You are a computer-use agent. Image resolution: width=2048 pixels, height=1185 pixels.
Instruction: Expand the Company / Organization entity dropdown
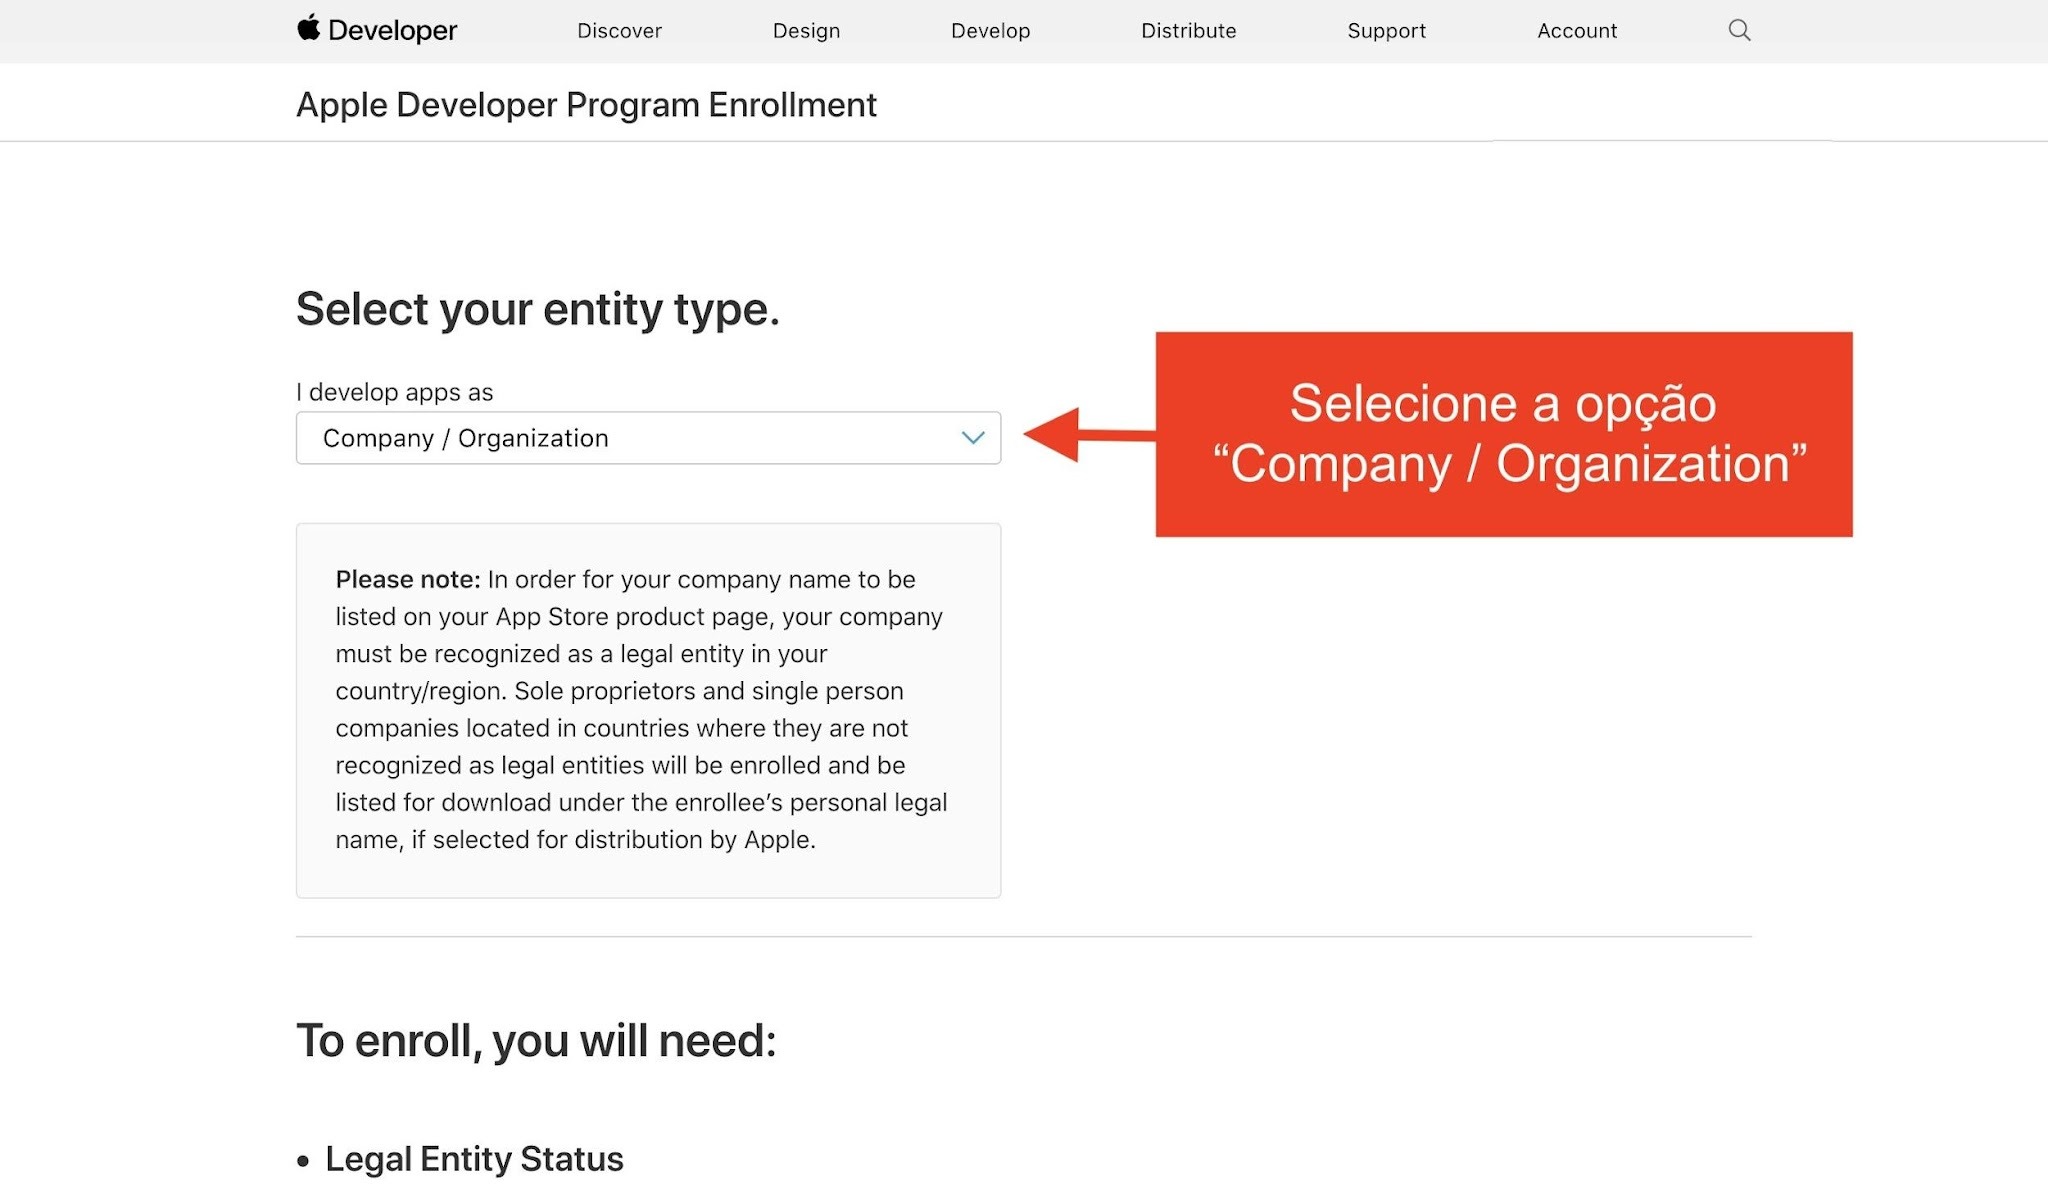[648, 438]
